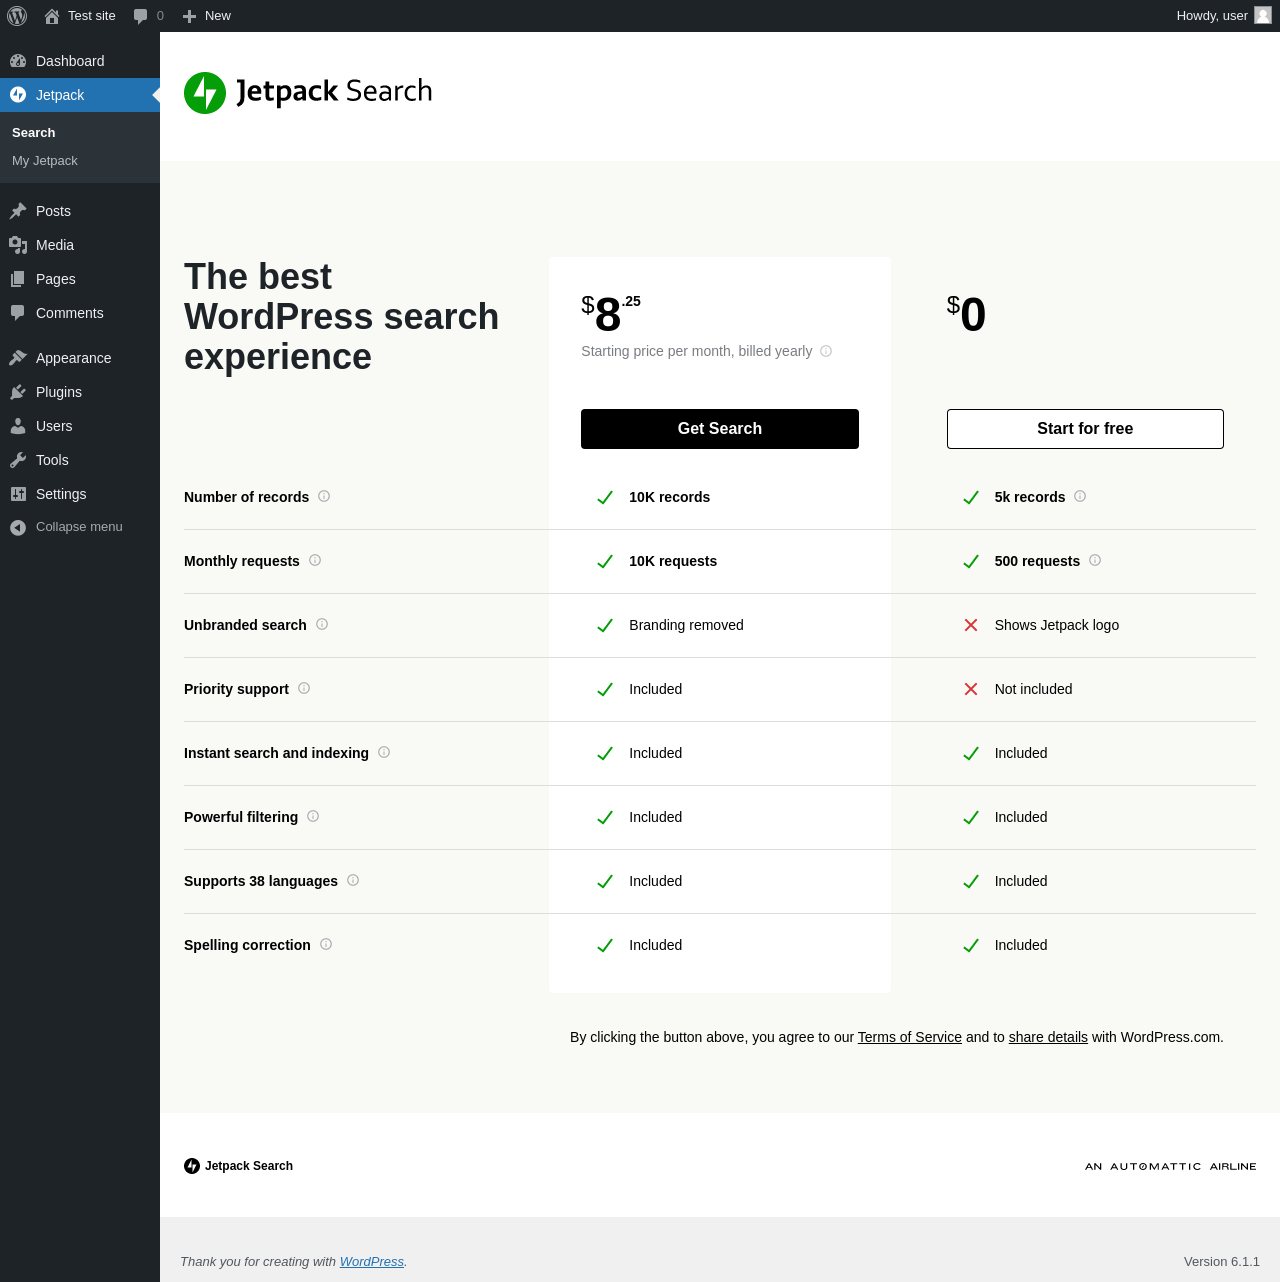Click the Pages sidebar icon

tap(18, 279)
